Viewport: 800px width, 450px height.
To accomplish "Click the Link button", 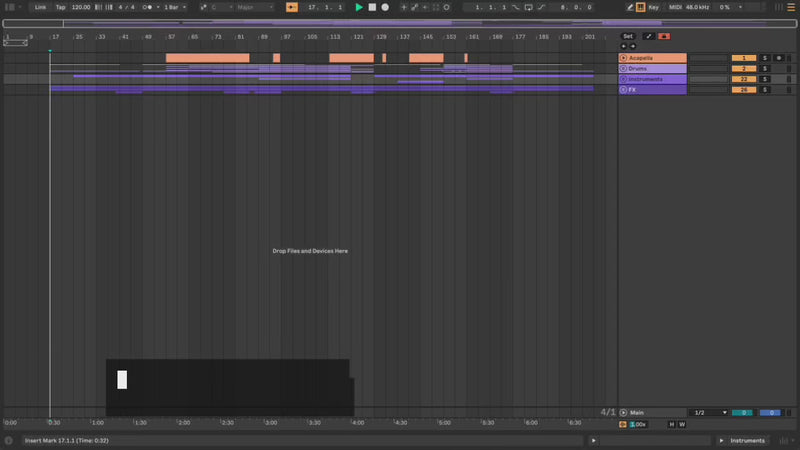I will 40,7.
